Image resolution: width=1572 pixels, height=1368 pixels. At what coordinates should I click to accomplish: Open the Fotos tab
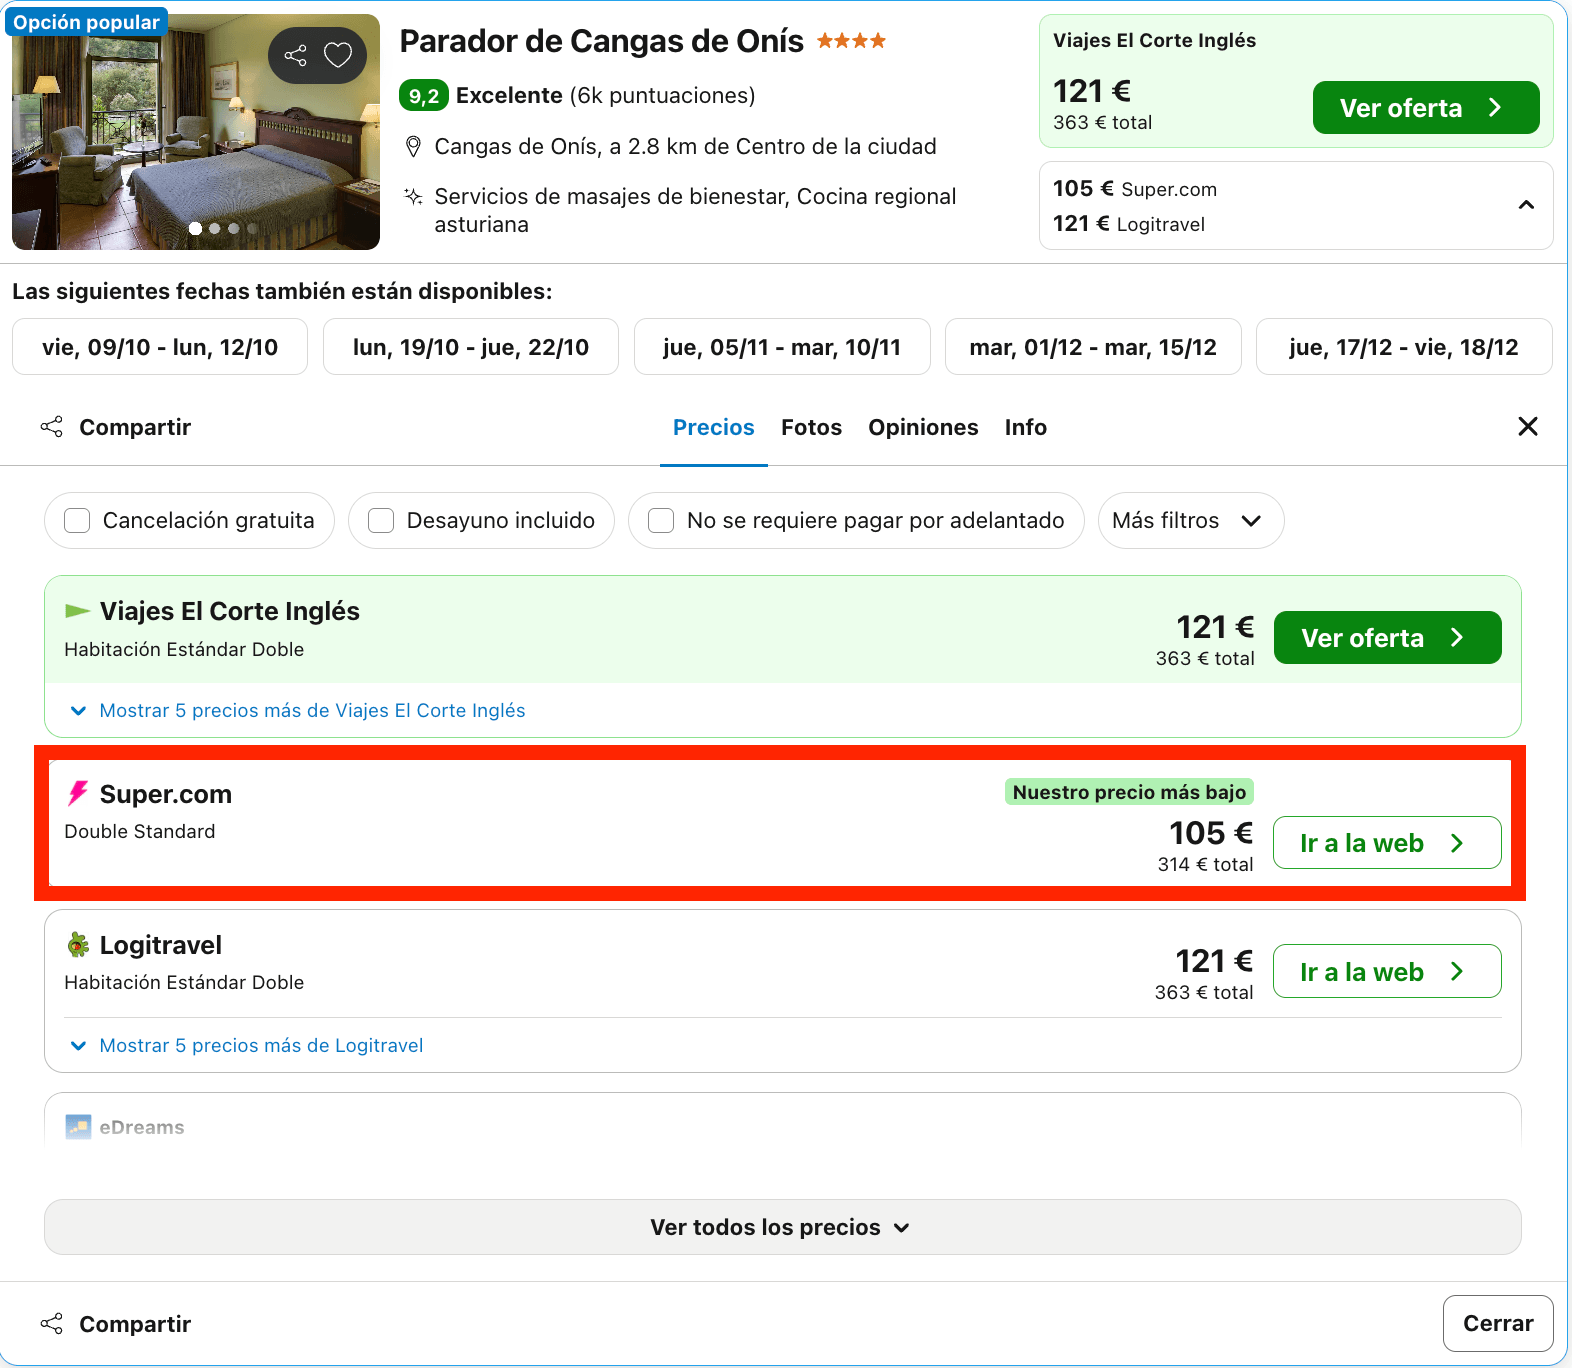coord(812,428)
